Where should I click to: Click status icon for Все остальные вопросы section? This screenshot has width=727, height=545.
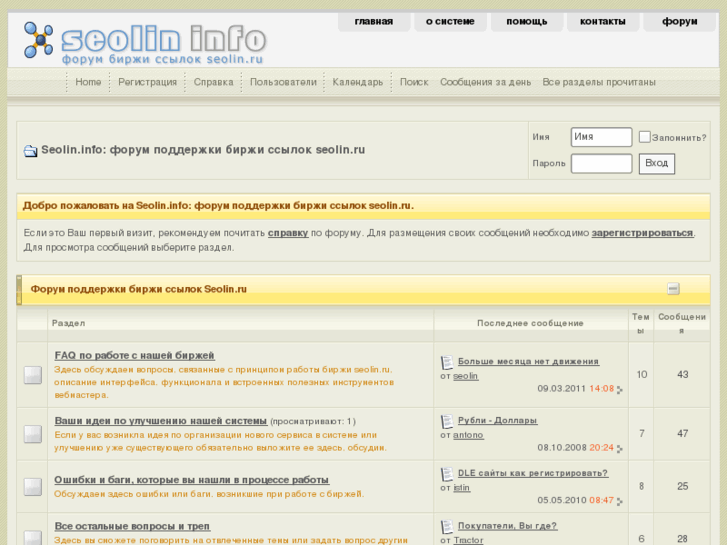click(32, 537)
